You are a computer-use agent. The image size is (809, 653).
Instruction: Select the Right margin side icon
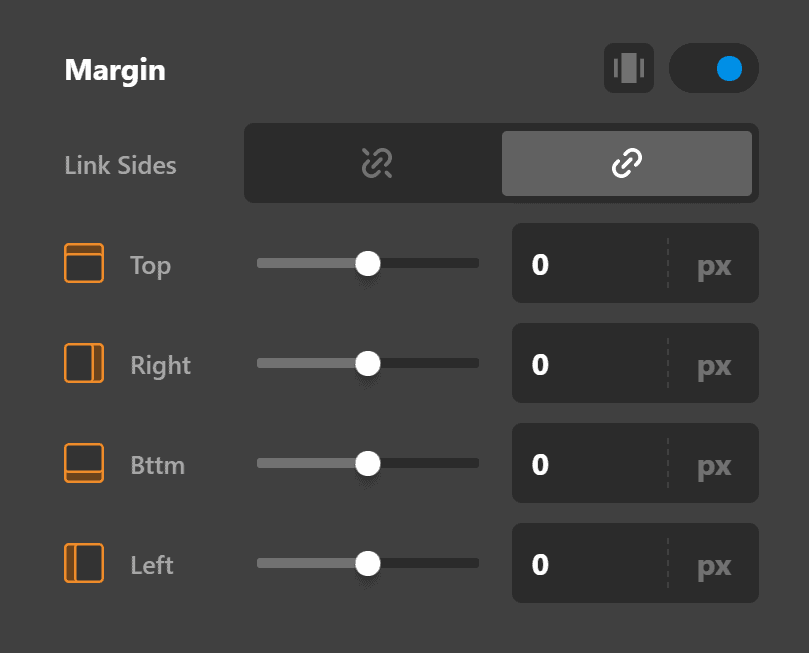84,363
